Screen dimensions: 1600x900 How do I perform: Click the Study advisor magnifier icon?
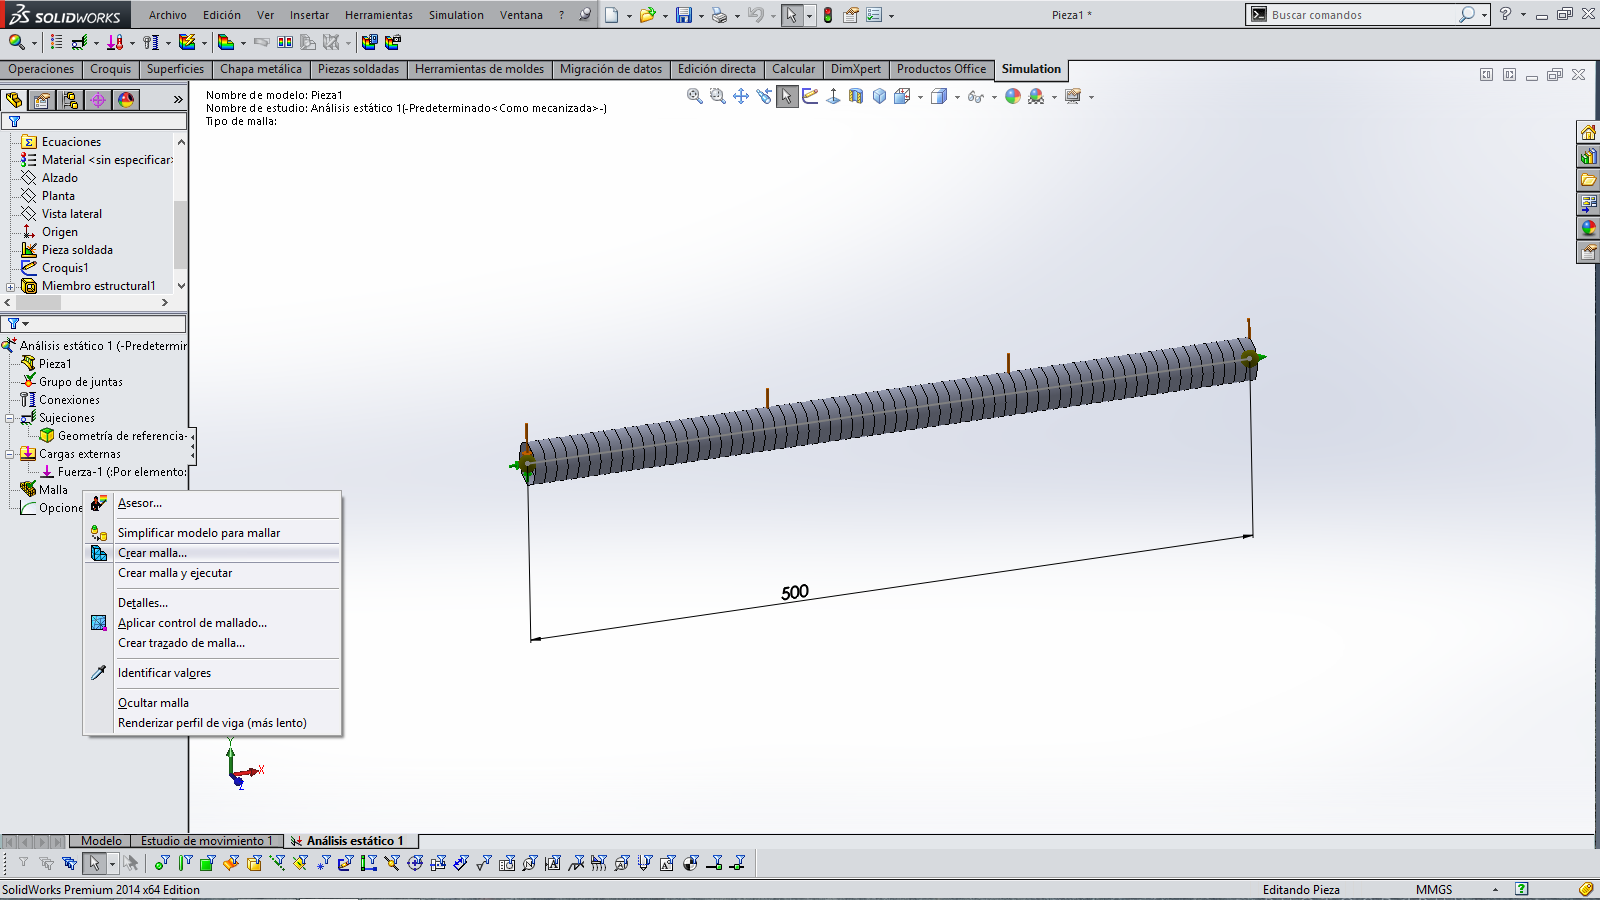pos(17,42)
